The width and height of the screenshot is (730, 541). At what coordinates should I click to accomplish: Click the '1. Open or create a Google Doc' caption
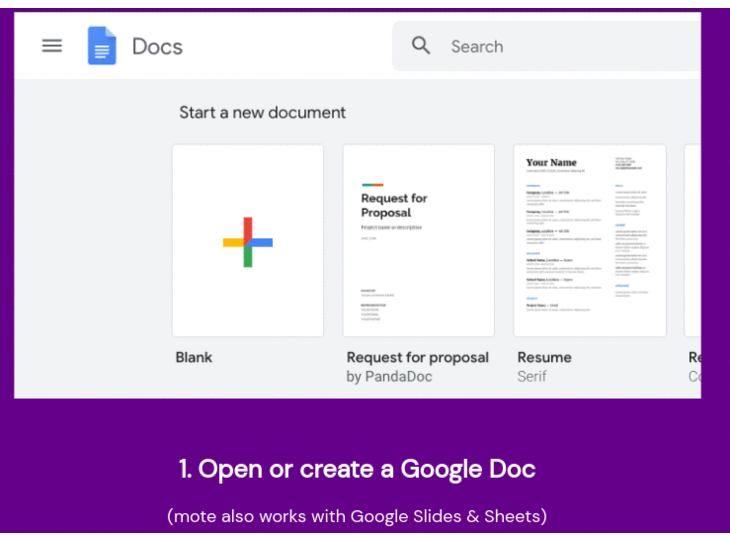pos(357,469)
